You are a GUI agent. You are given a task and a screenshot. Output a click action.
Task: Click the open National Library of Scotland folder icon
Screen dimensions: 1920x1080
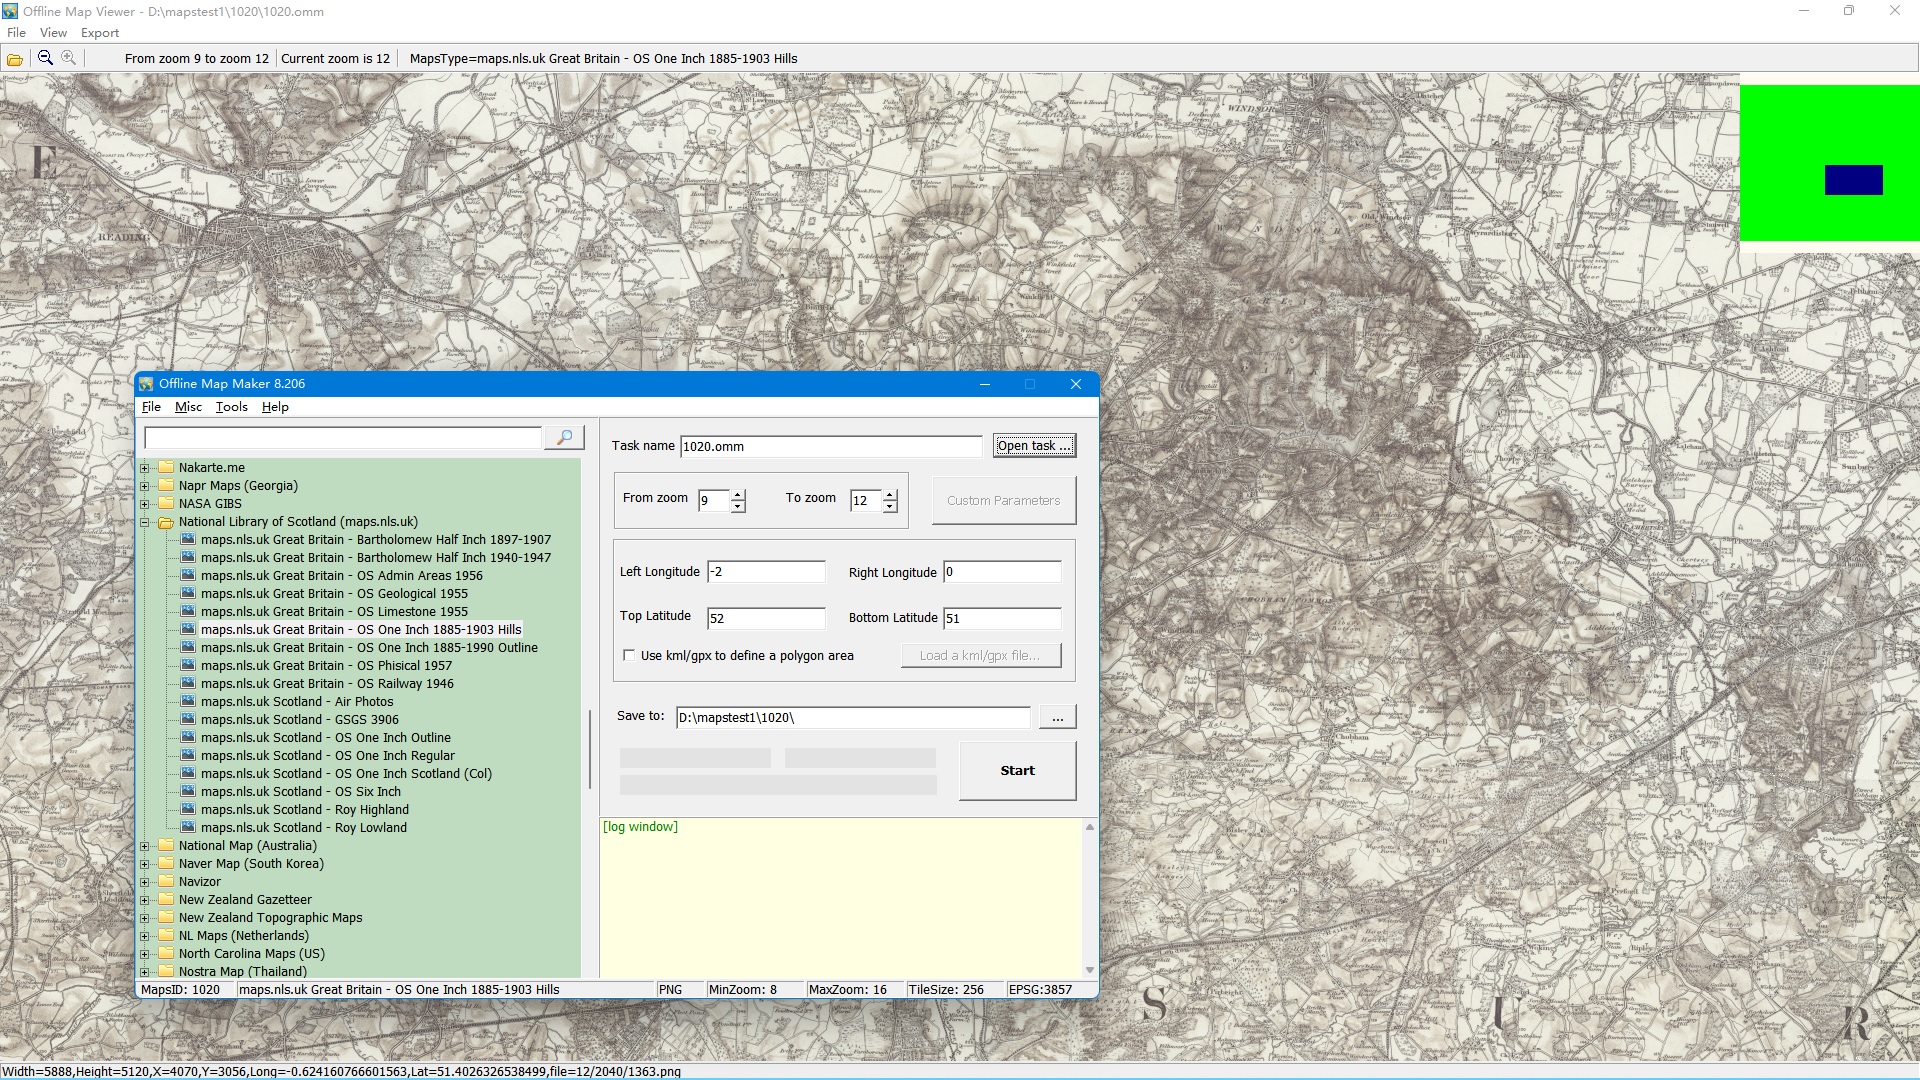(166, 521)
